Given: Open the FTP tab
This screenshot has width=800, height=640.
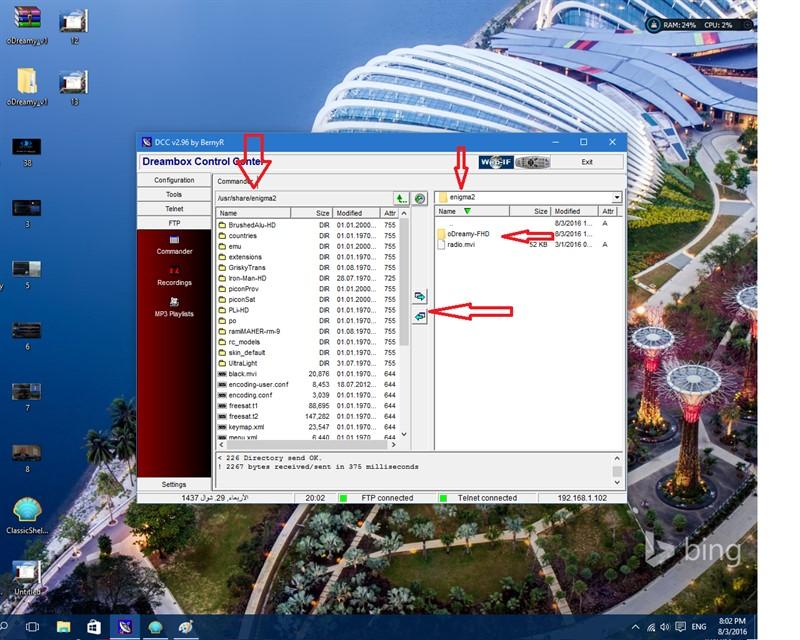Looking at the screenshot, I should click(x=174, y=223).
